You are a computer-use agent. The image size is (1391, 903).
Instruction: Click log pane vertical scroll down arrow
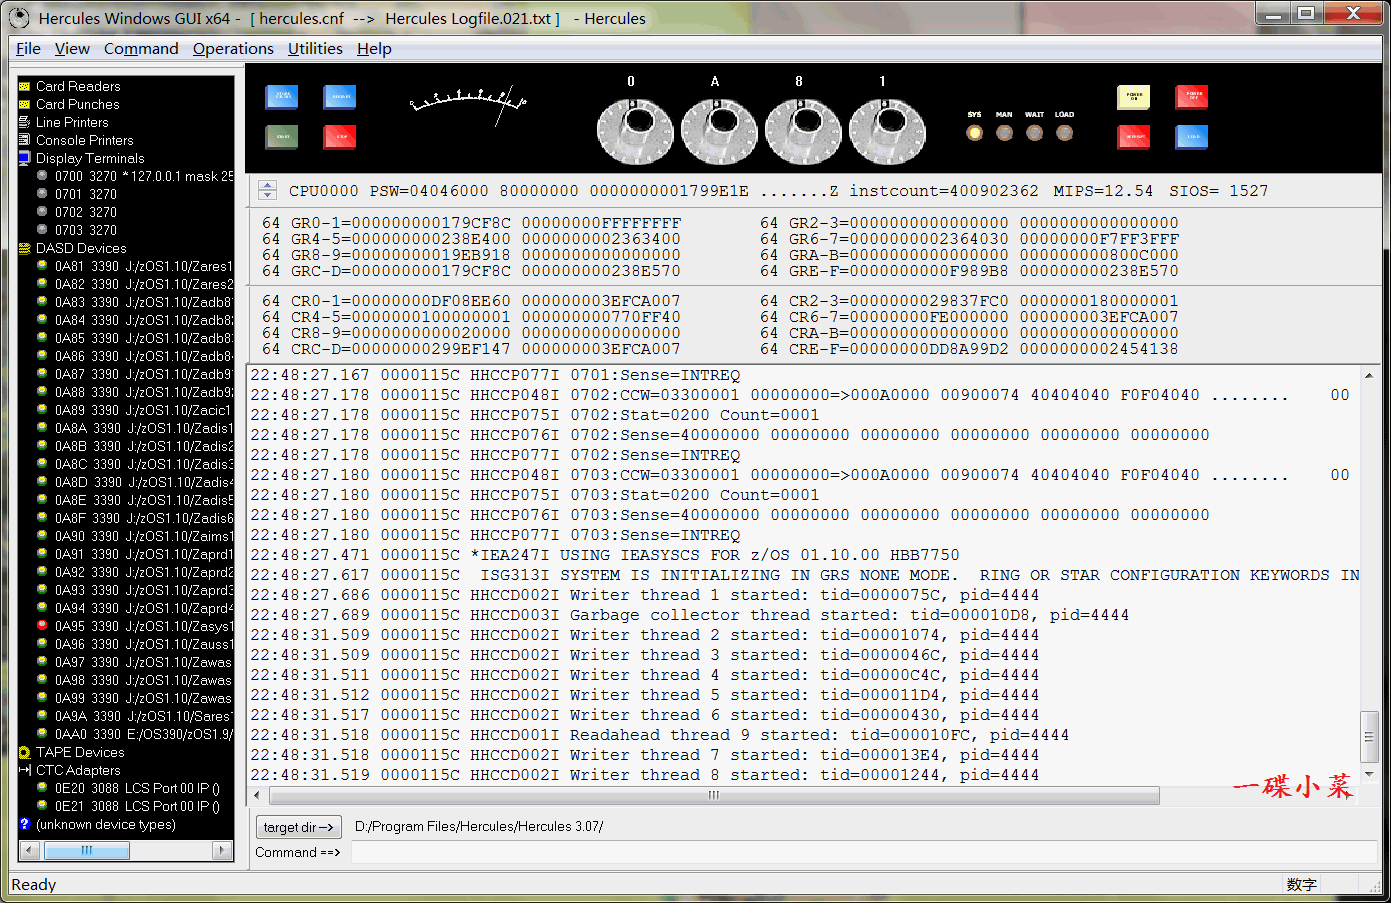1369,774
